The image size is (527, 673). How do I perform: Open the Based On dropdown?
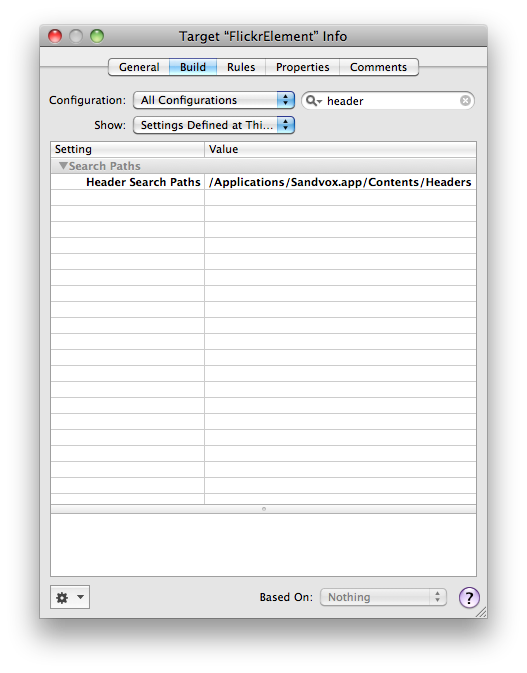pyautogui.click(x=383, y=597)
